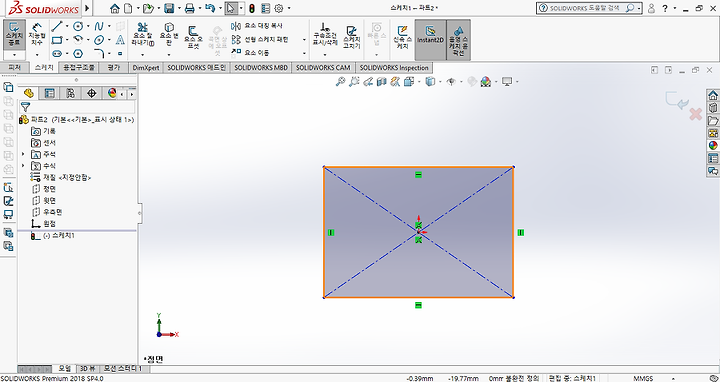
Task: Switch to the DimXpert tab
Action: pos(146,67)
